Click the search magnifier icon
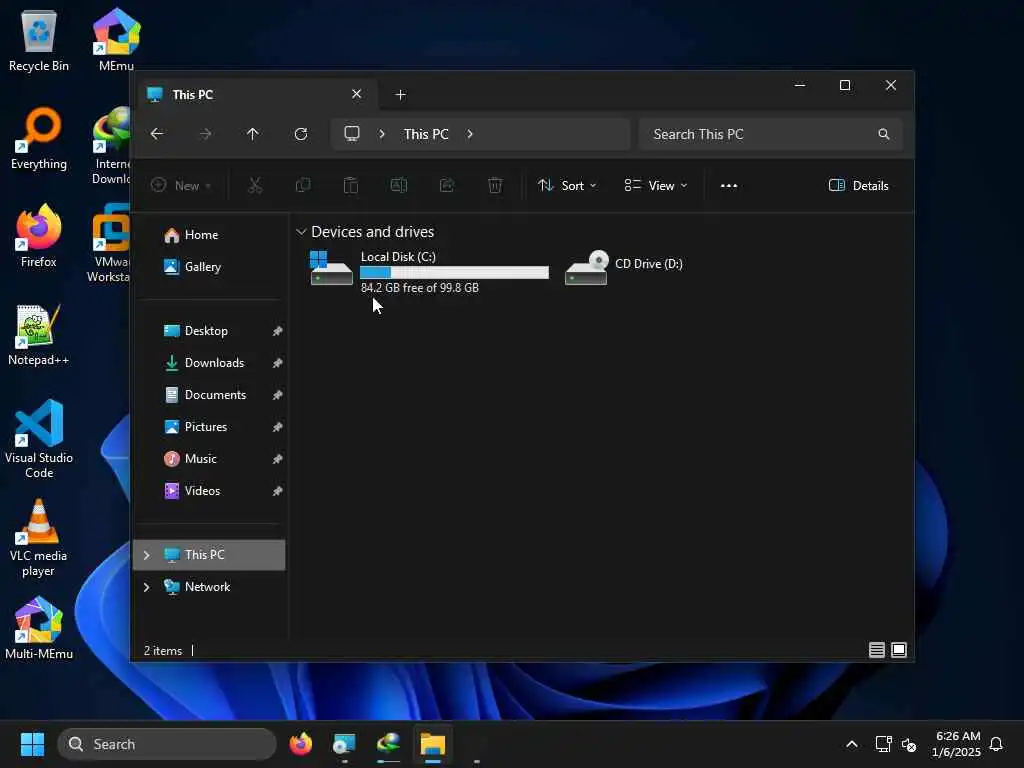This screenshot has width=1024, height=768. coord(884,134)
